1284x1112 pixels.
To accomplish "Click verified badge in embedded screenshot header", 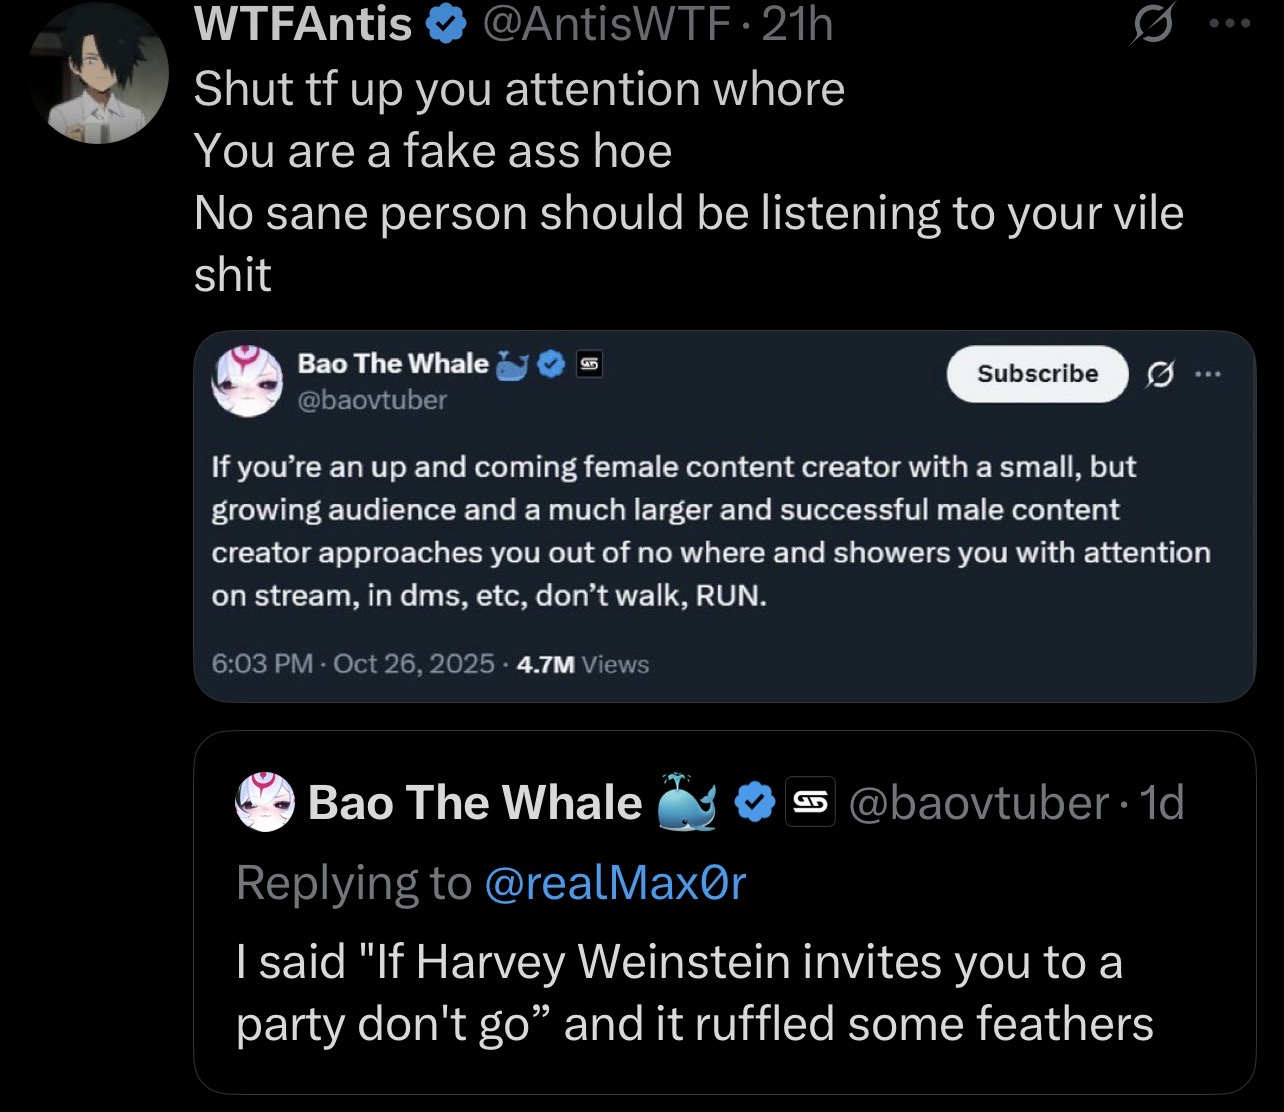I will (551, 365).
